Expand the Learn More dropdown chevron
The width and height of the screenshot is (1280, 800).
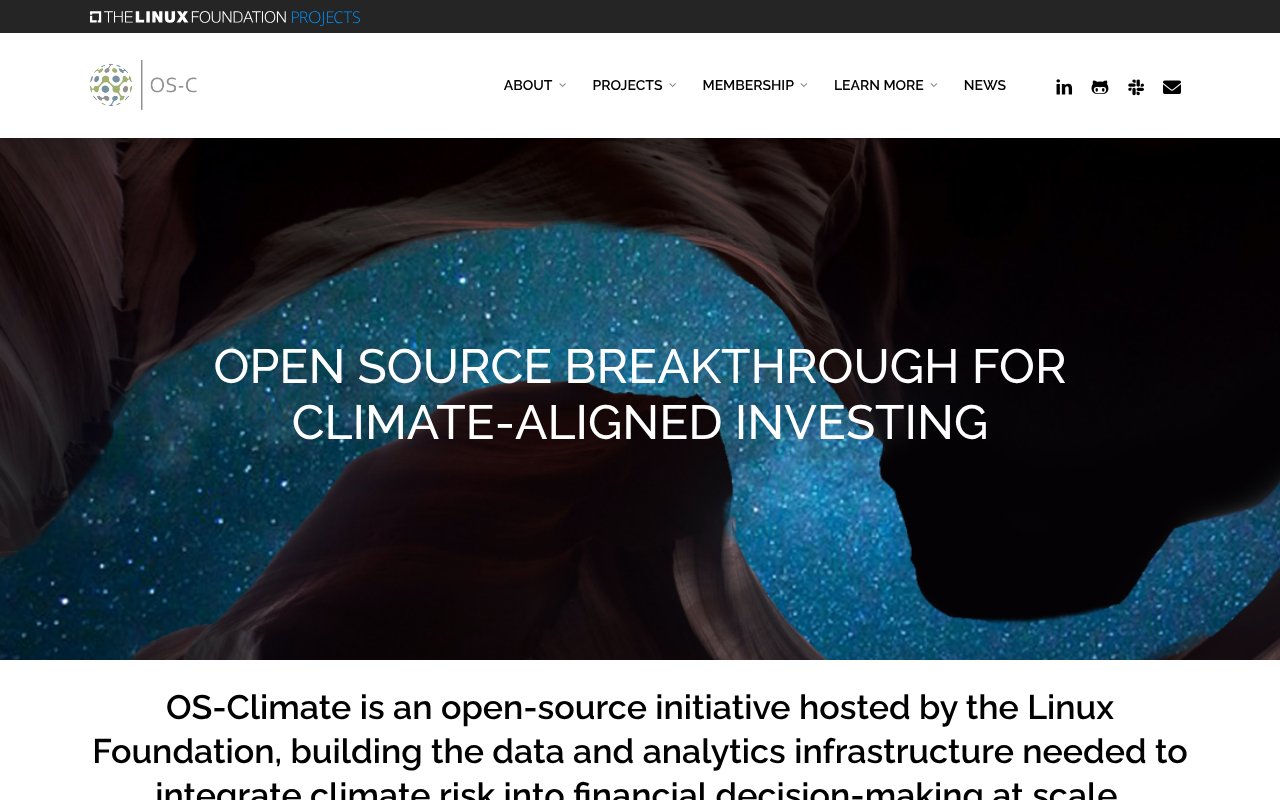(x=934, y=86)
